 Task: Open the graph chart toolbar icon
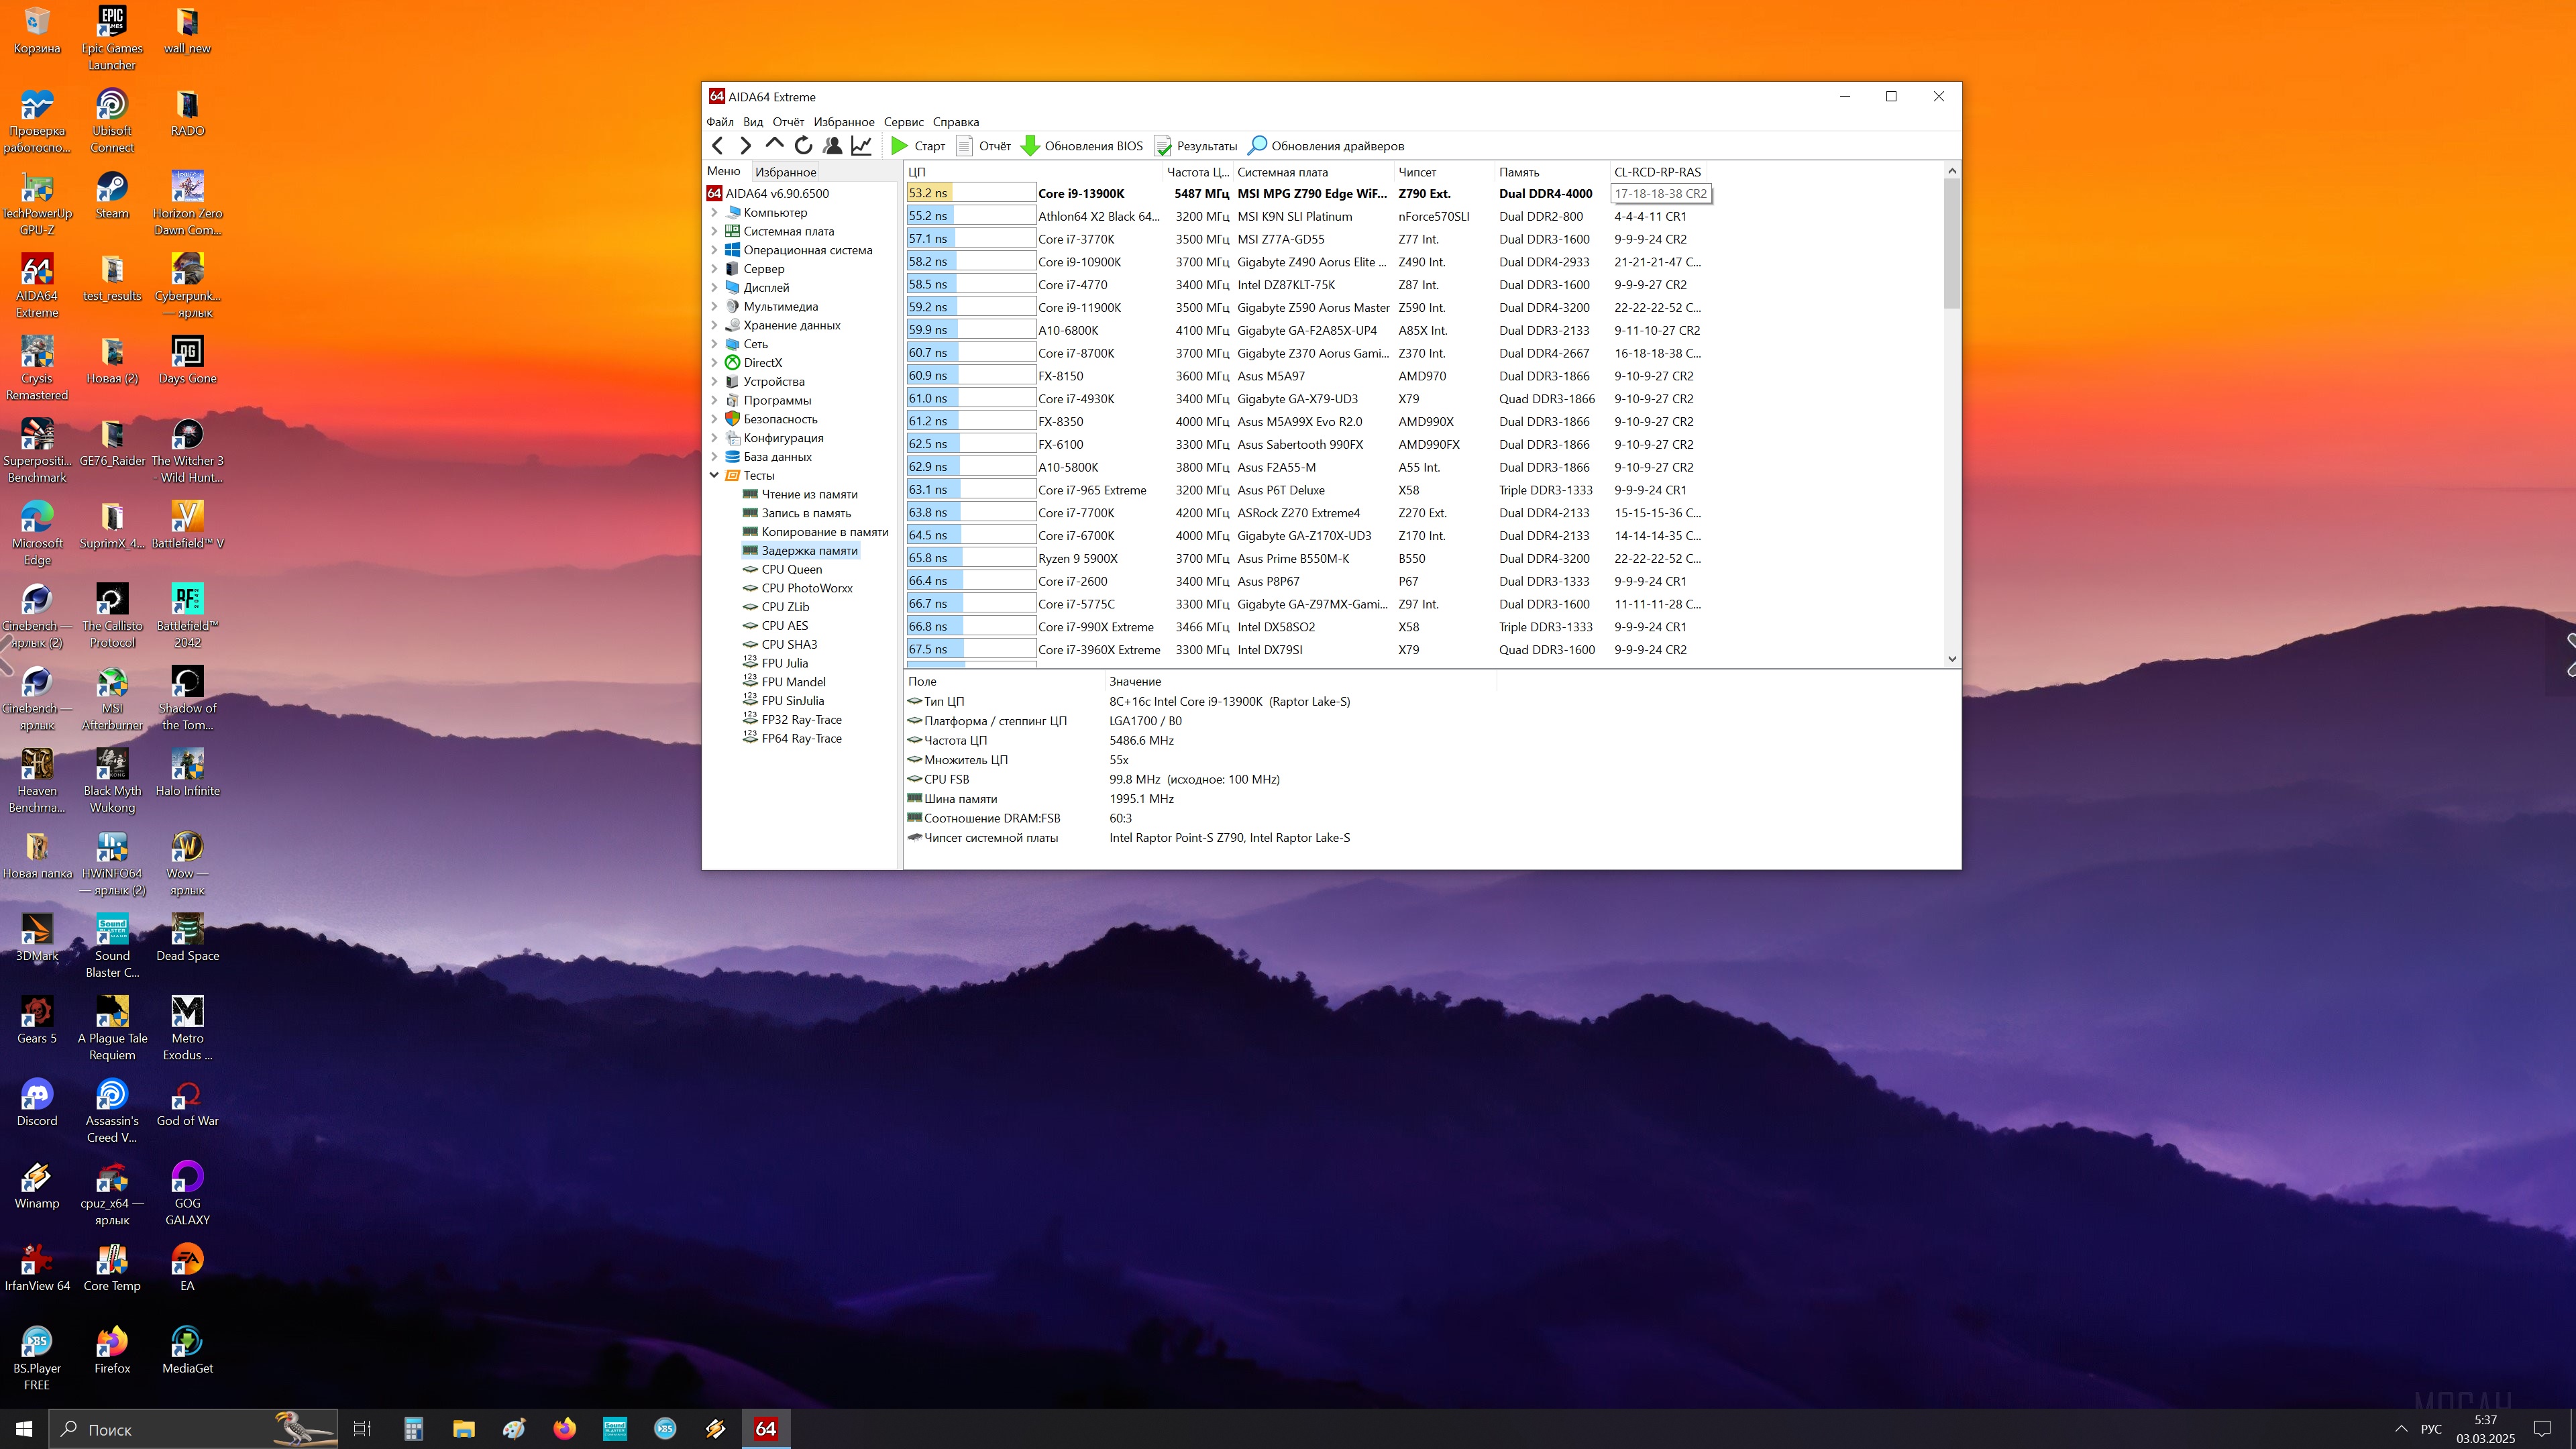click(x=861, y=146)
